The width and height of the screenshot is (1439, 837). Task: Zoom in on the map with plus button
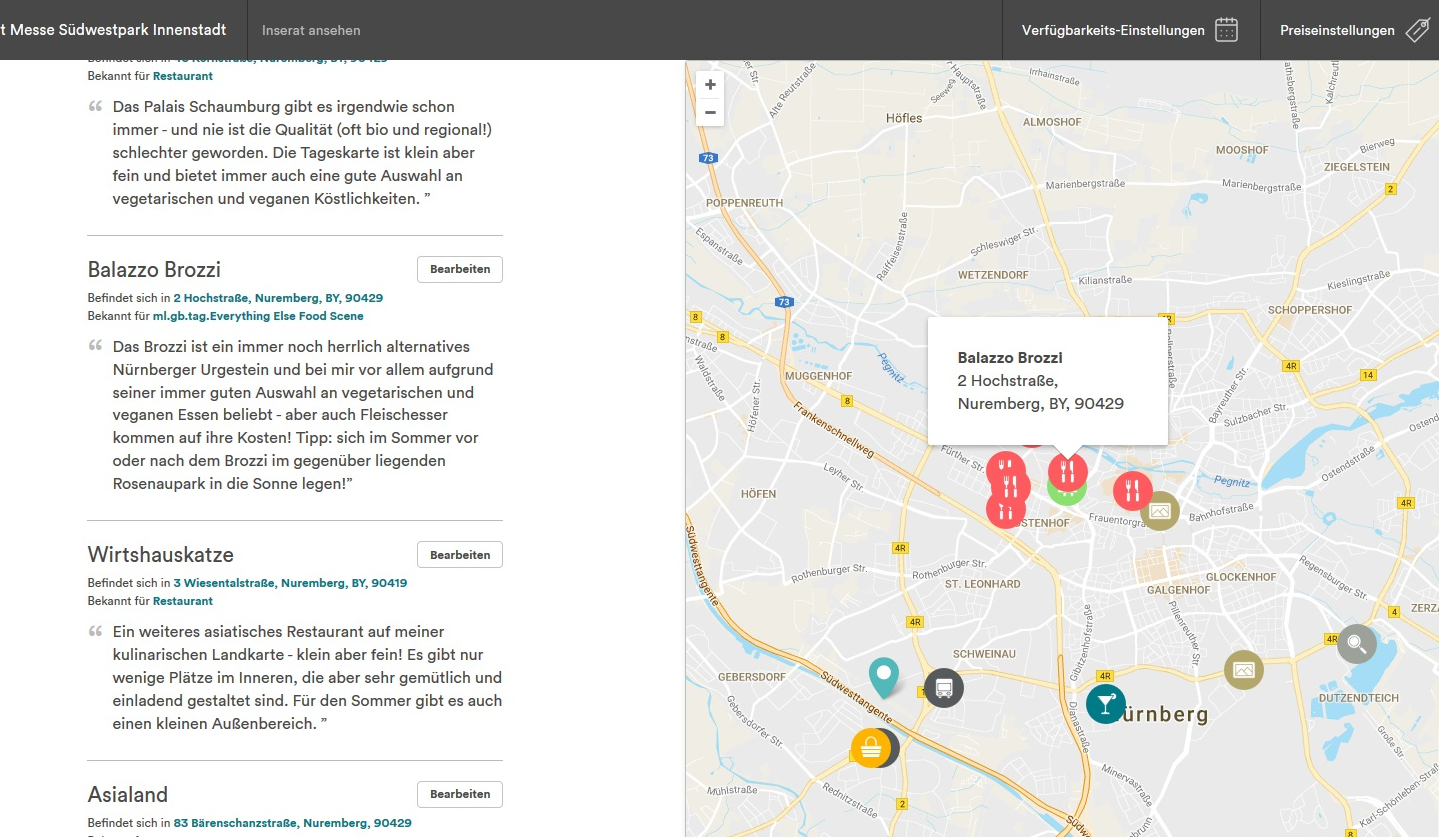click(710, 85)
